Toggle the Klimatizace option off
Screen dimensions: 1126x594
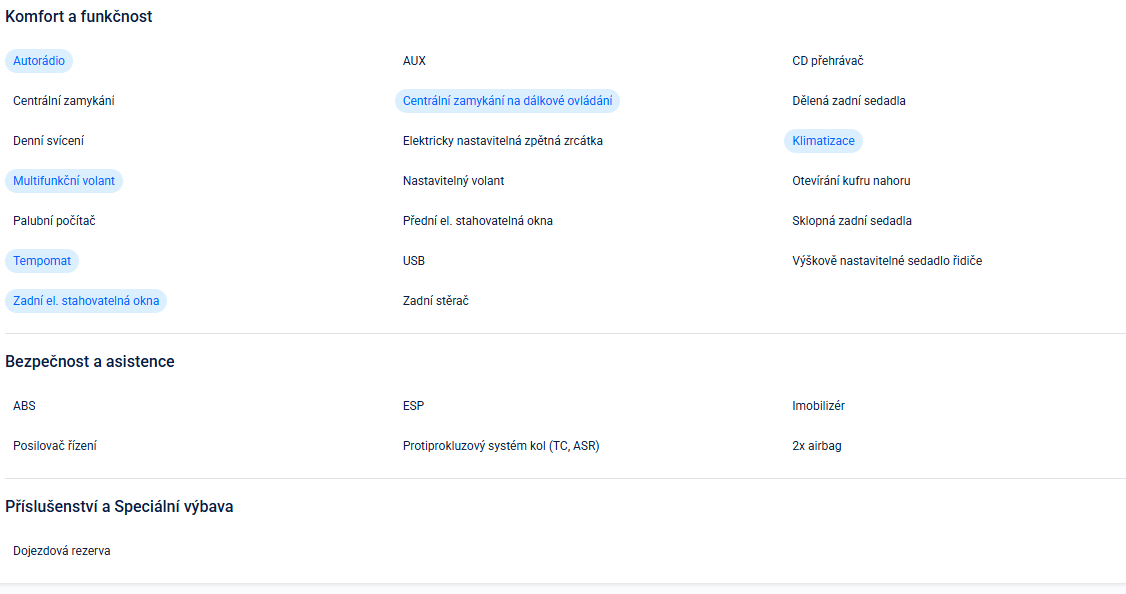tap(823, 141)
